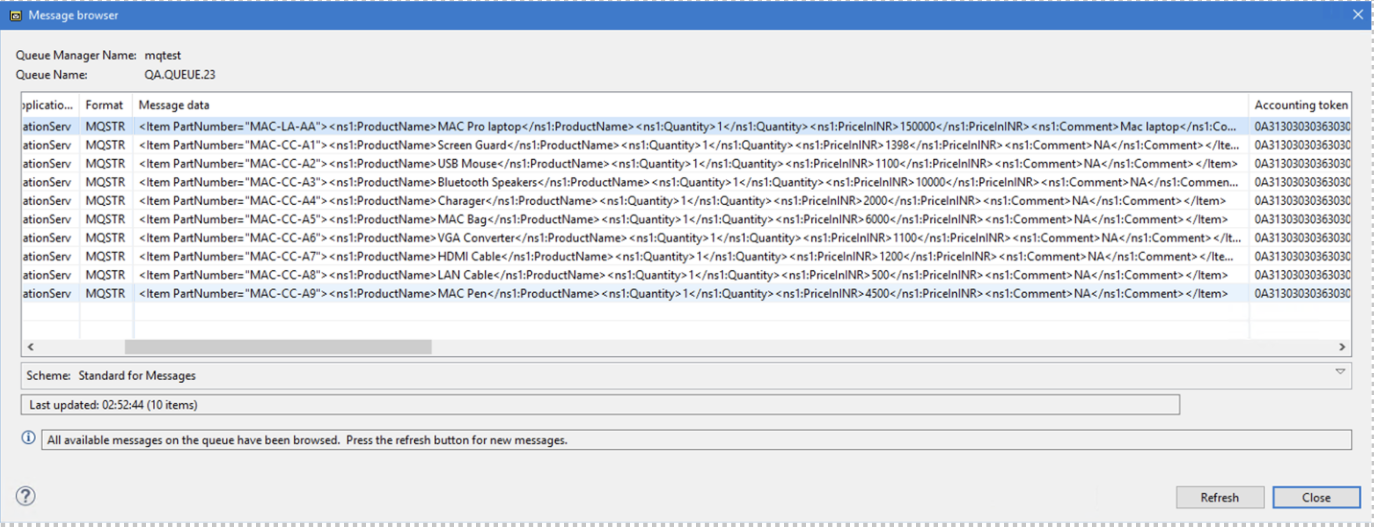Viewport: 1374px width, 528px height.
Task: Select the MAC-CC-A1 Screen Guard row
Action: click(x=686, y=145)
